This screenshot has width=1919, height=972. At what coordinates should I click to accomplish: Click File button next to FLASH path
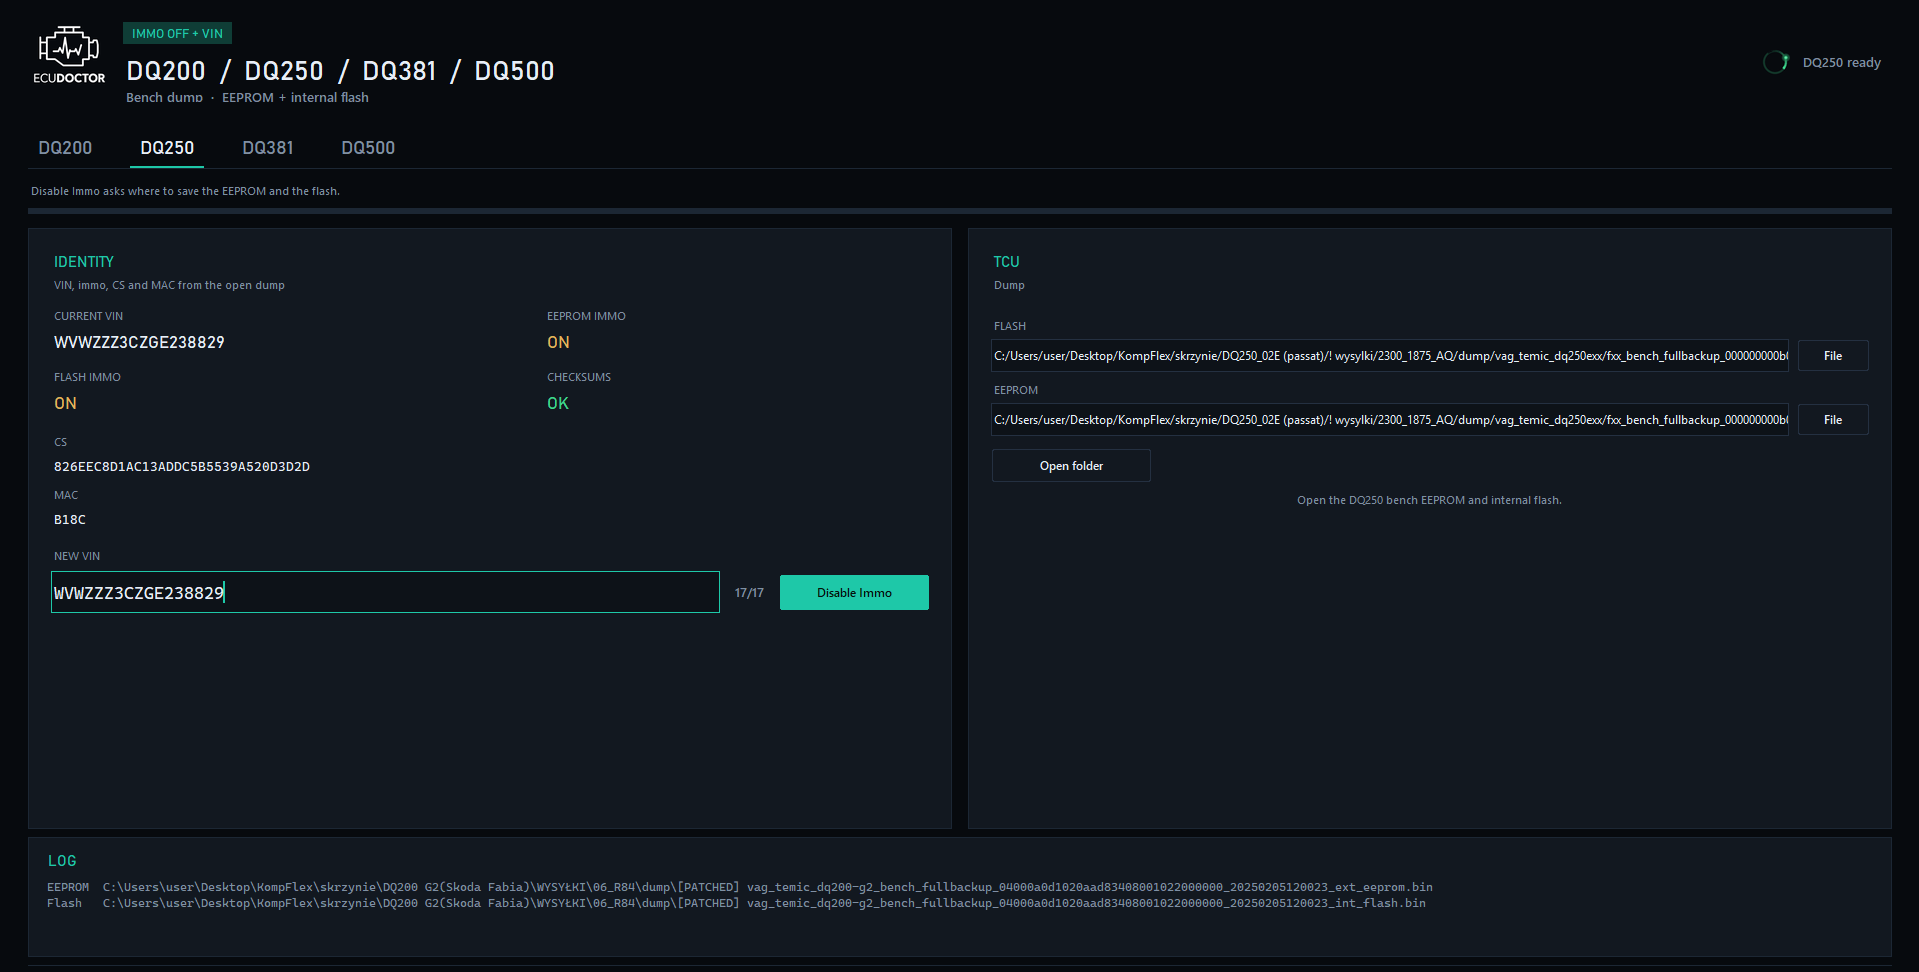(x=1833, y=356)
